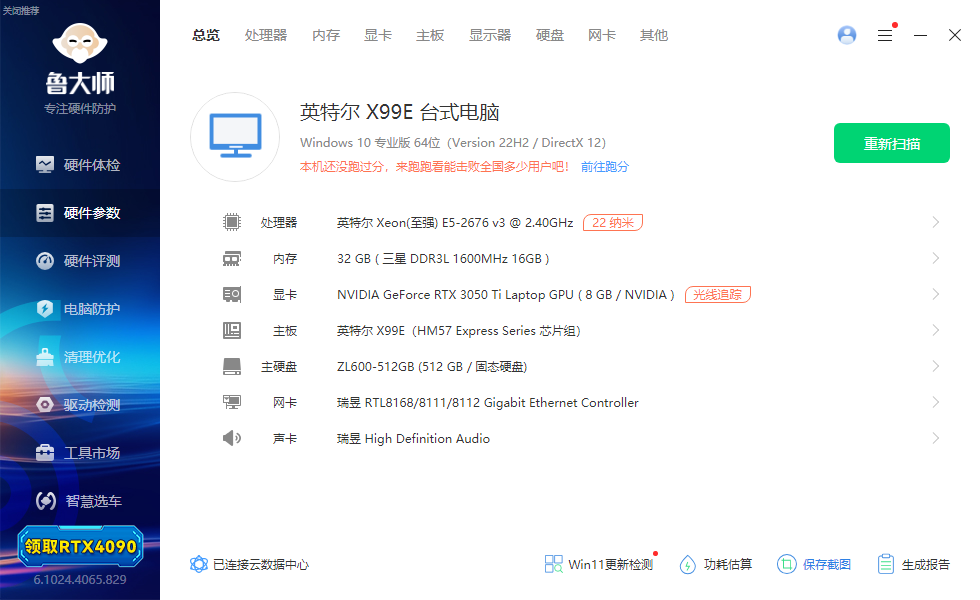Expand the 显卡 row chevron arrow
Viewport: 980px width, 600px height.
tap(936, 294)
